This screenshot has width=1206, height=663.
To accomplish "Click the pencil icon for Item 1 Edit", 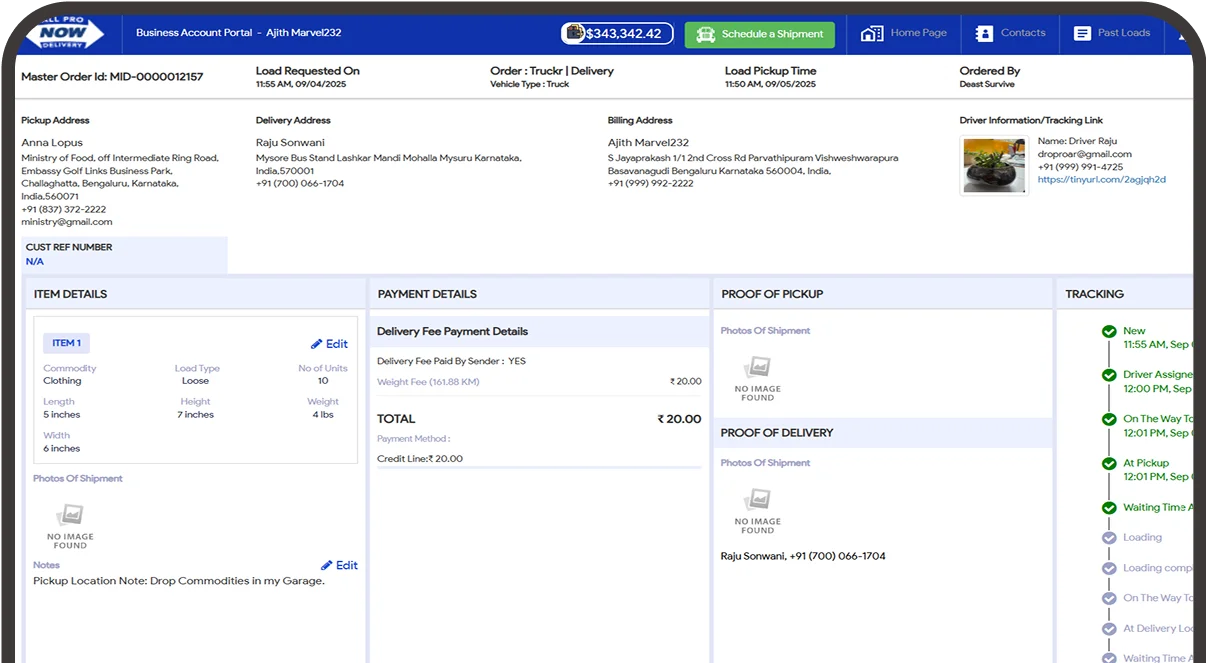I will [316, 344].
